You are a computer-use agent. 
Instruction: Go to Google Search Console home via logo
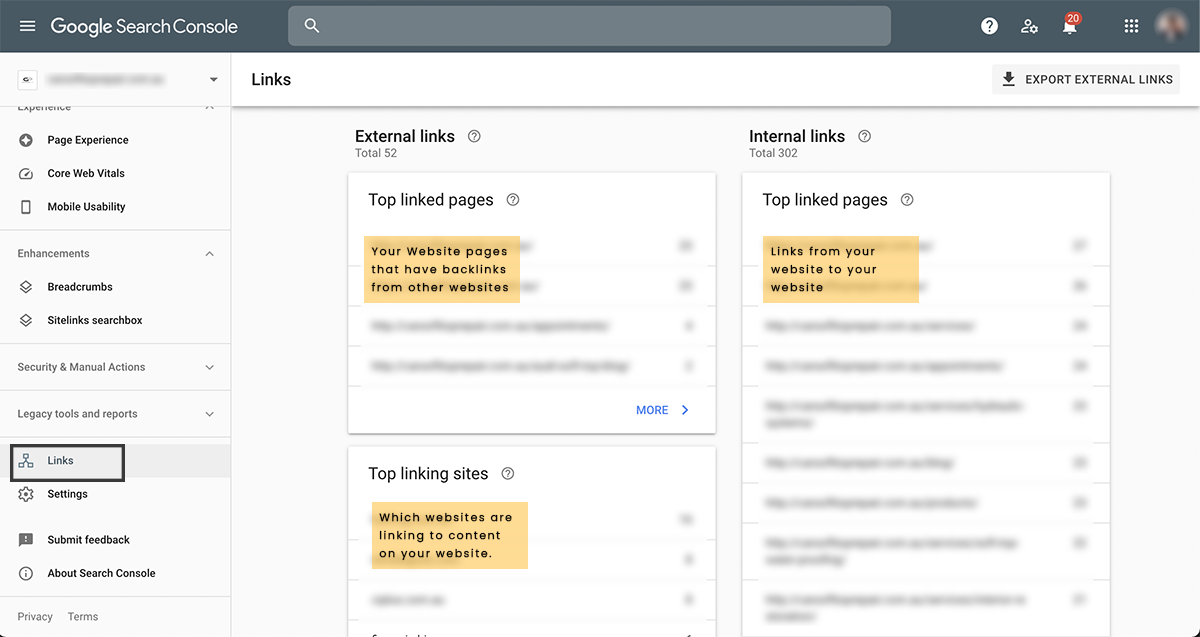point(144,26)
